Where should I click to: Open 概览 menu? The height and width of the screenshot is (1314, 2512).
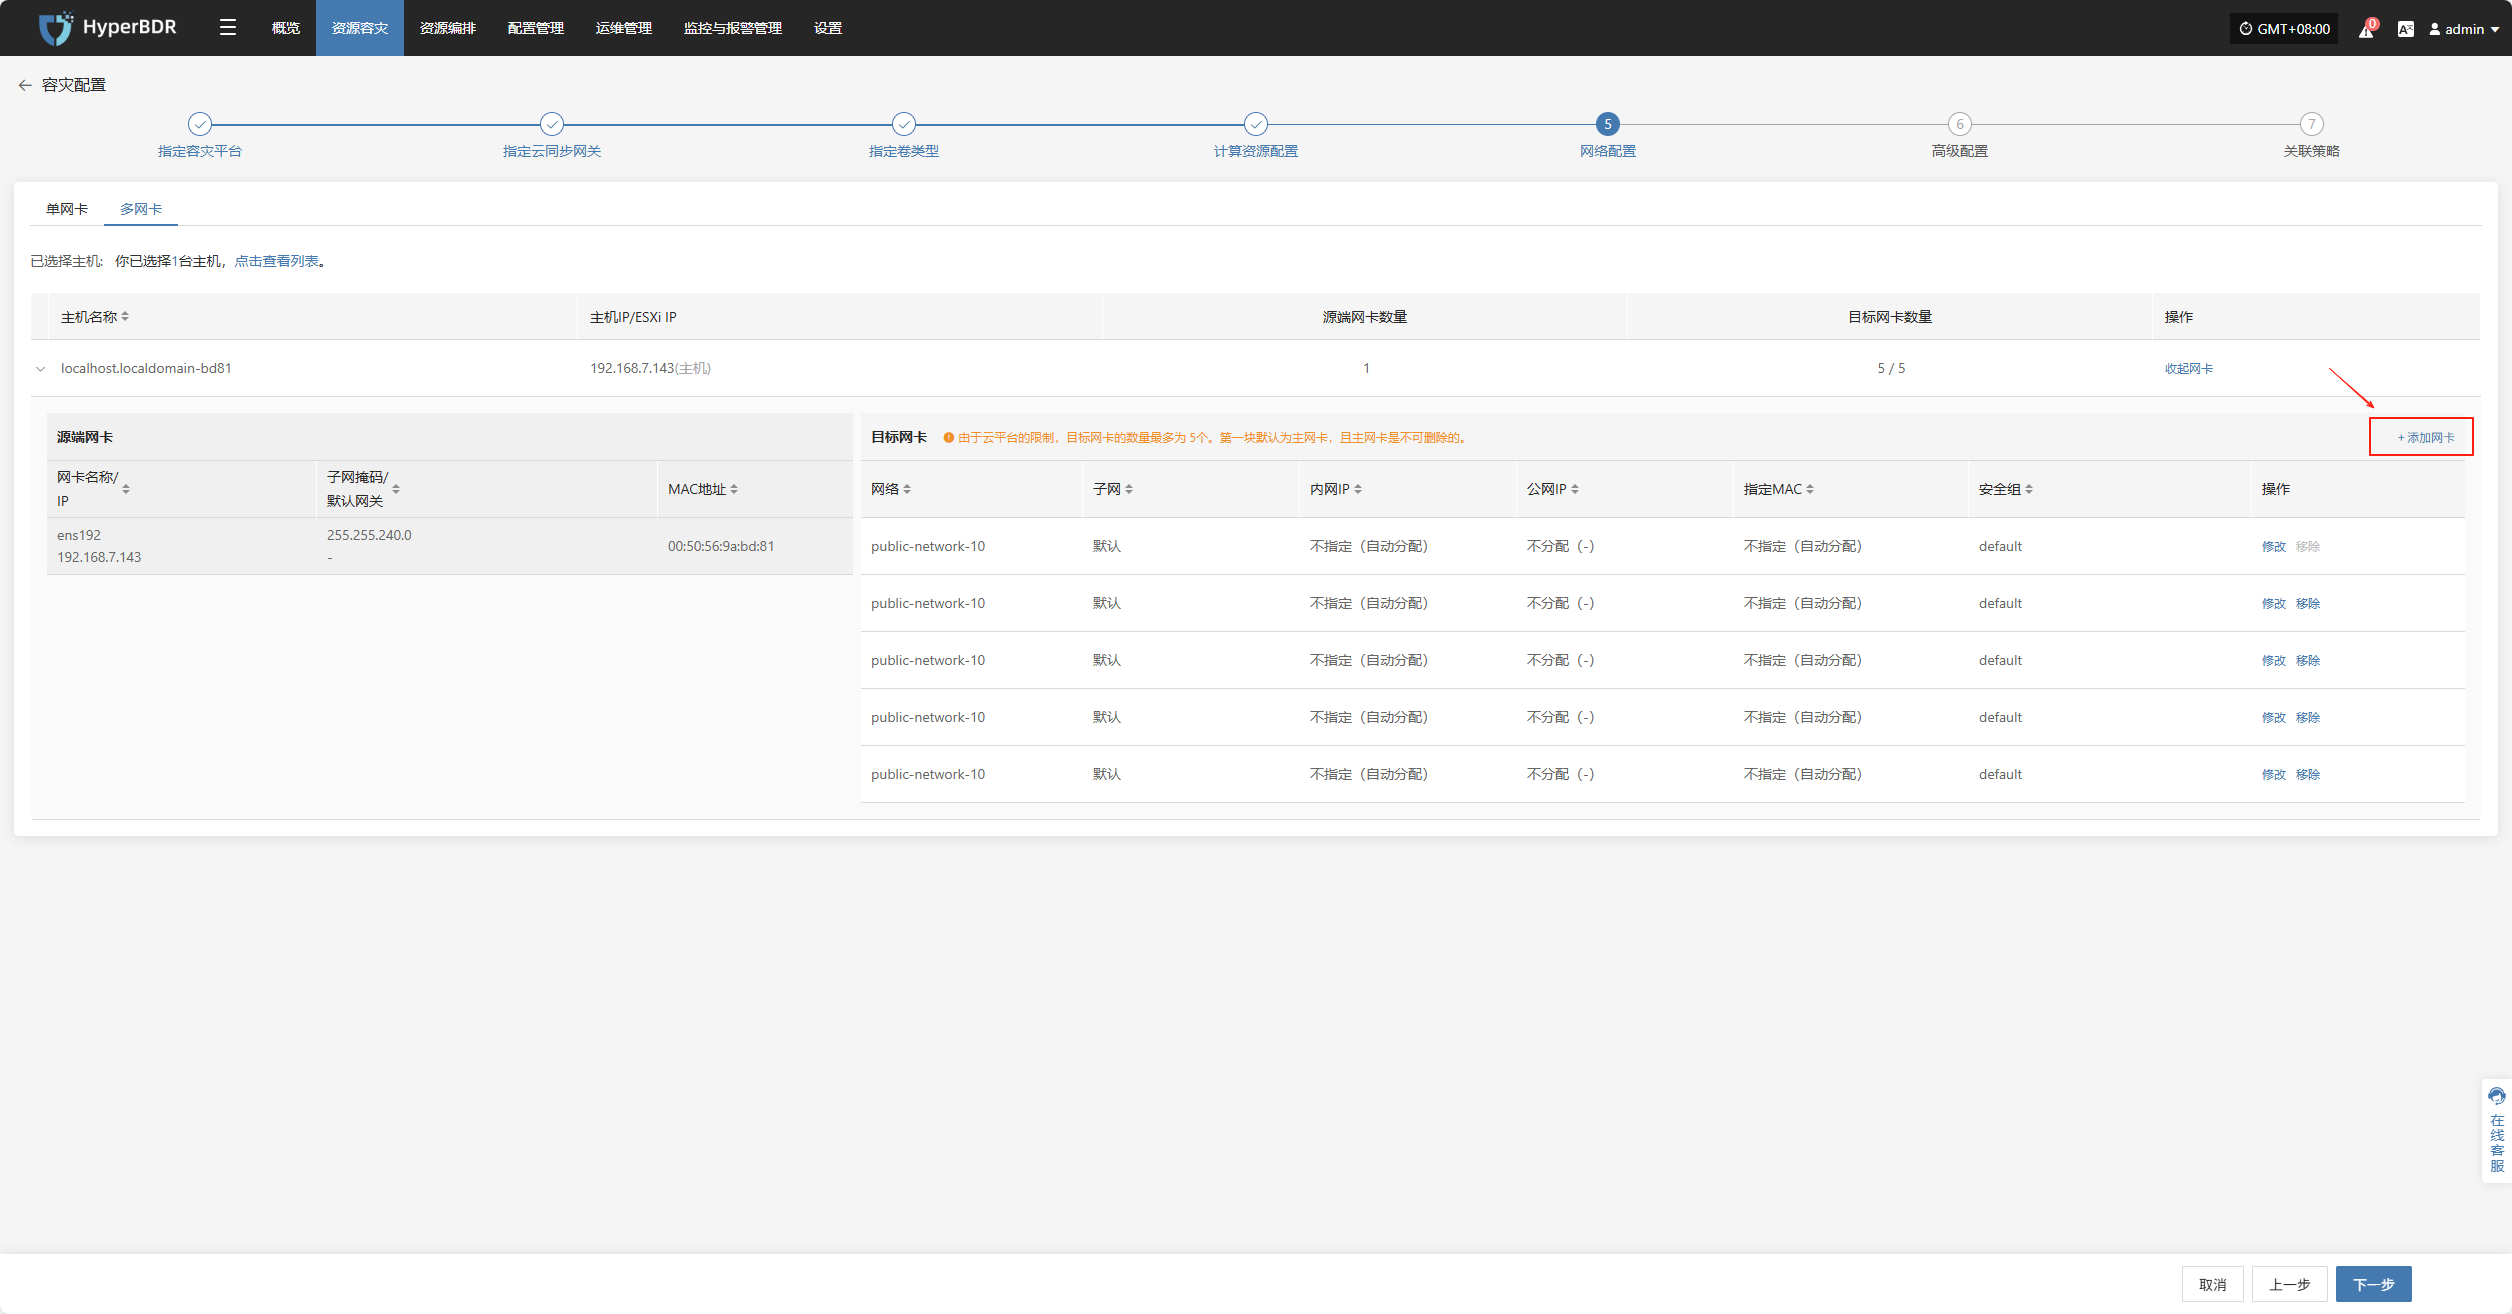[286, 28]
